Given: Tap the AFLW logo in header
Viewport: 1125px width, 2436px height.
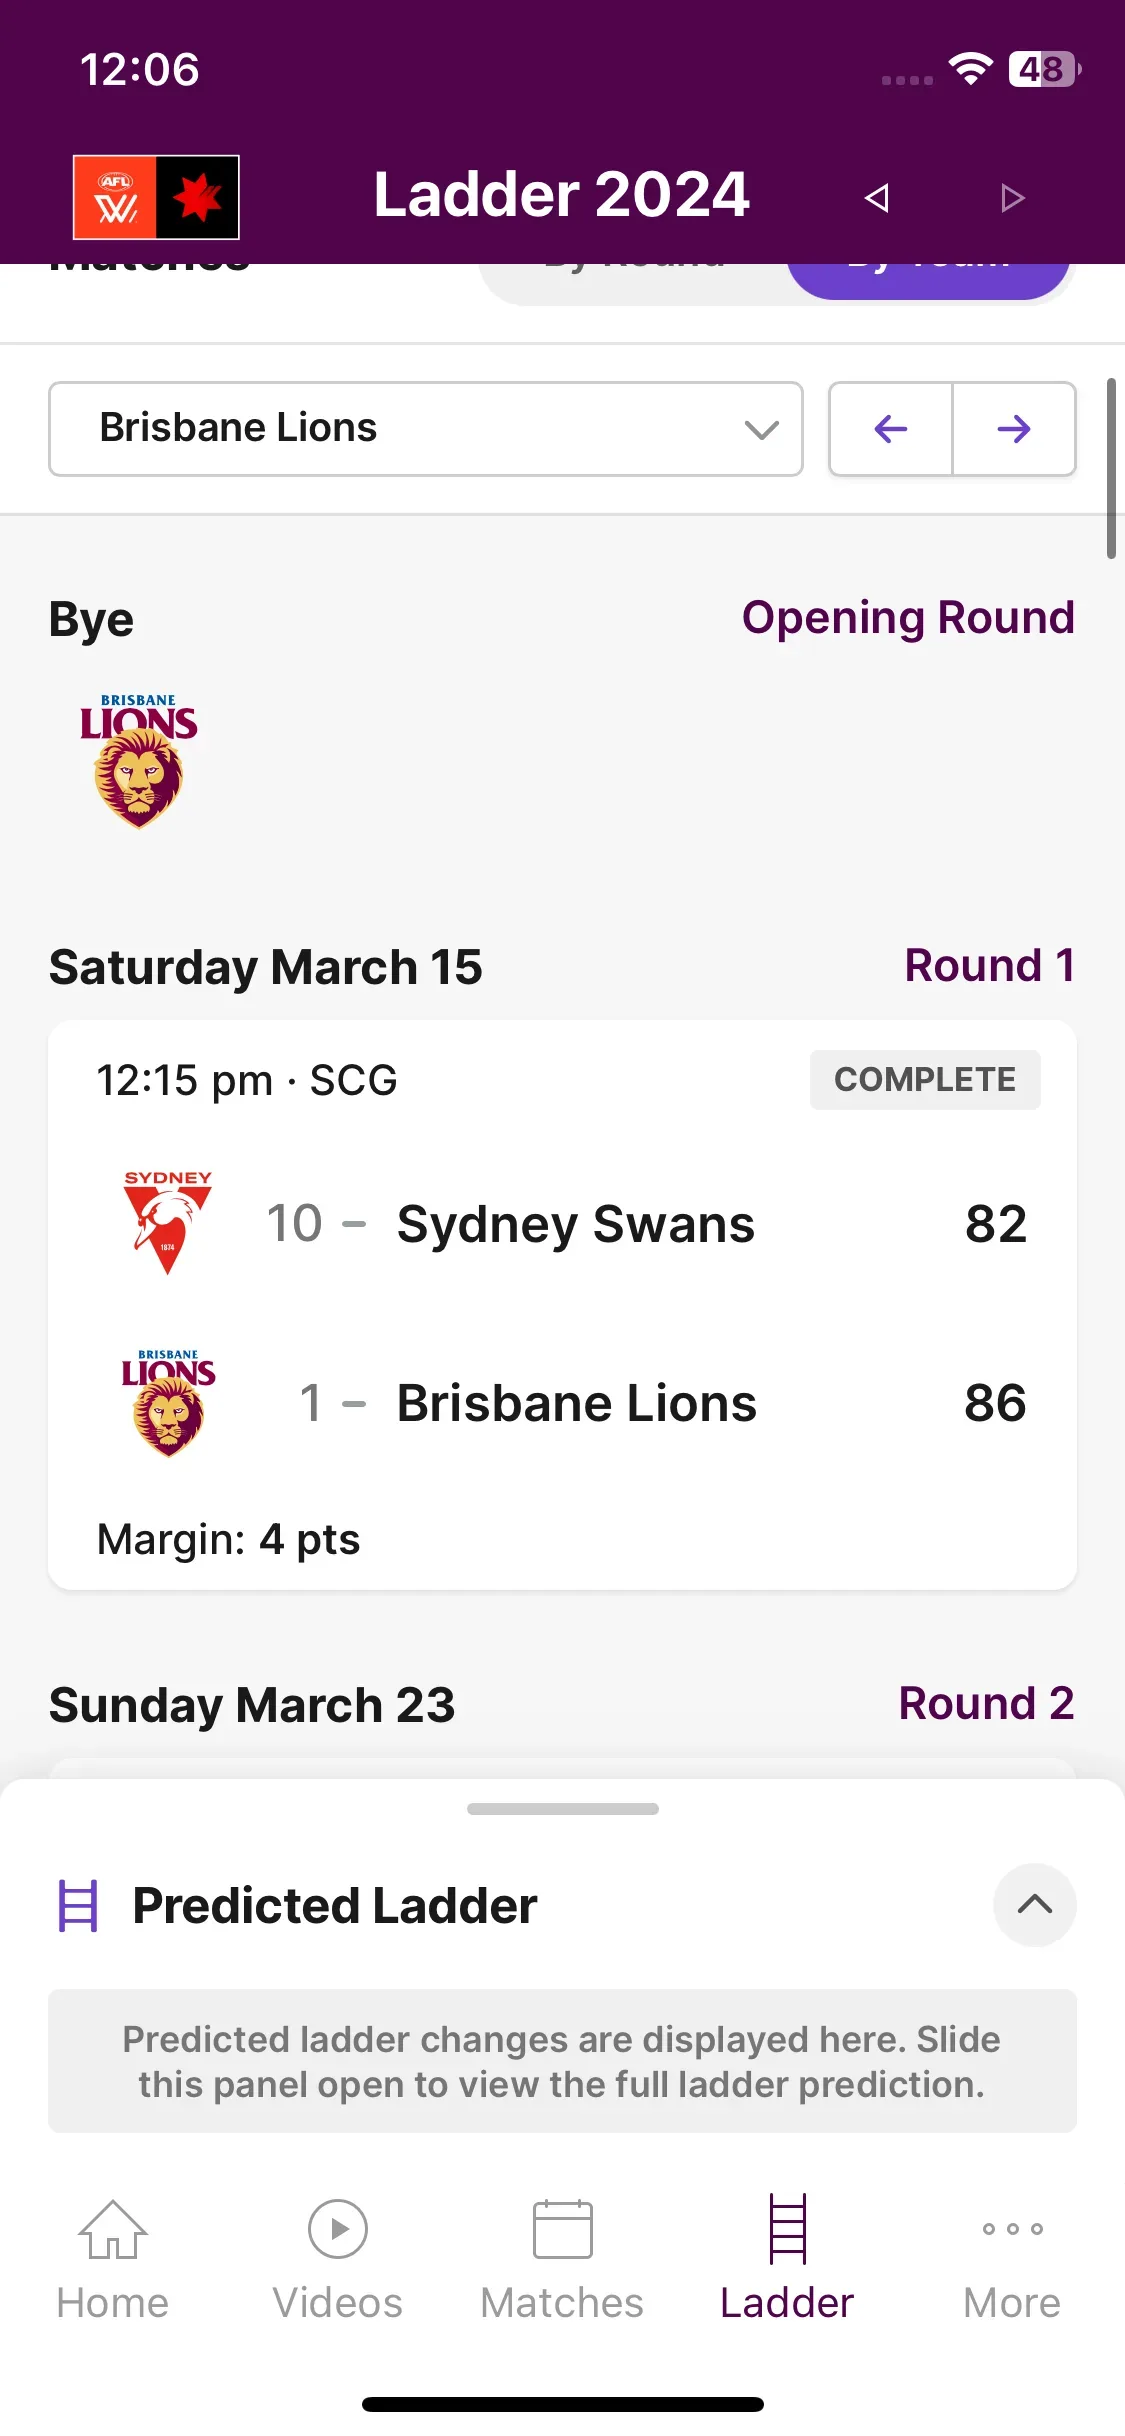Looking at the screenshot, I should point(156,197).
